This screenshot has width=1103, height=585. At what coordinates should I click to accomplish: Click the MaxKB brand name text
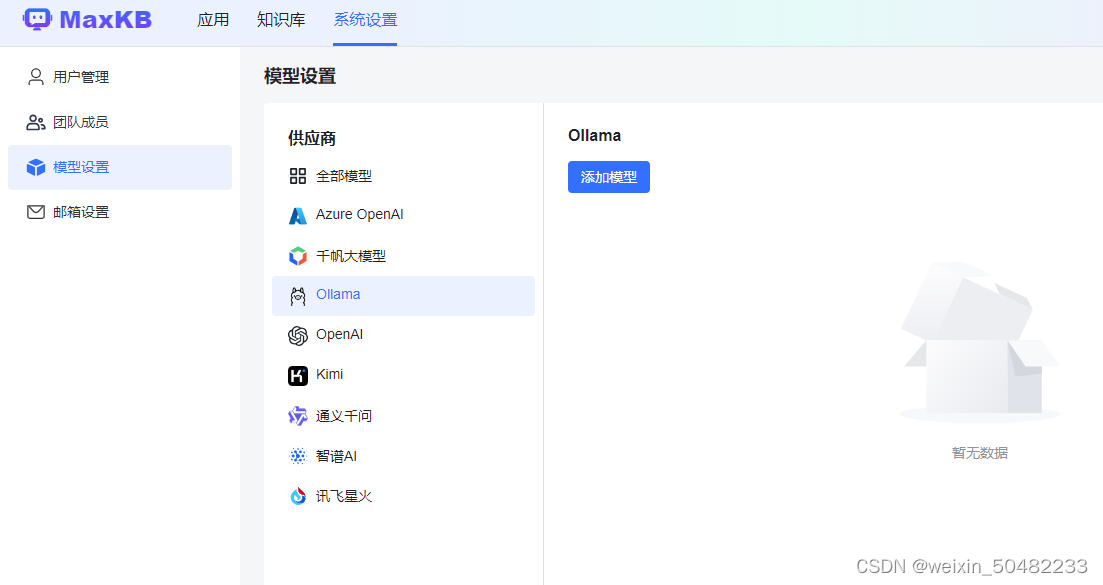point(106,20)
